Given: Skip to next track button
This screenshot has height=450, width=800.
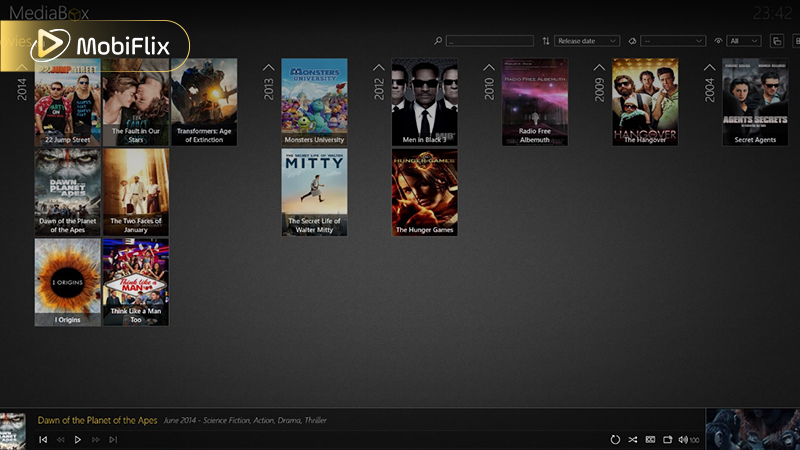Looking at the screenshot, I should [113, 439].
